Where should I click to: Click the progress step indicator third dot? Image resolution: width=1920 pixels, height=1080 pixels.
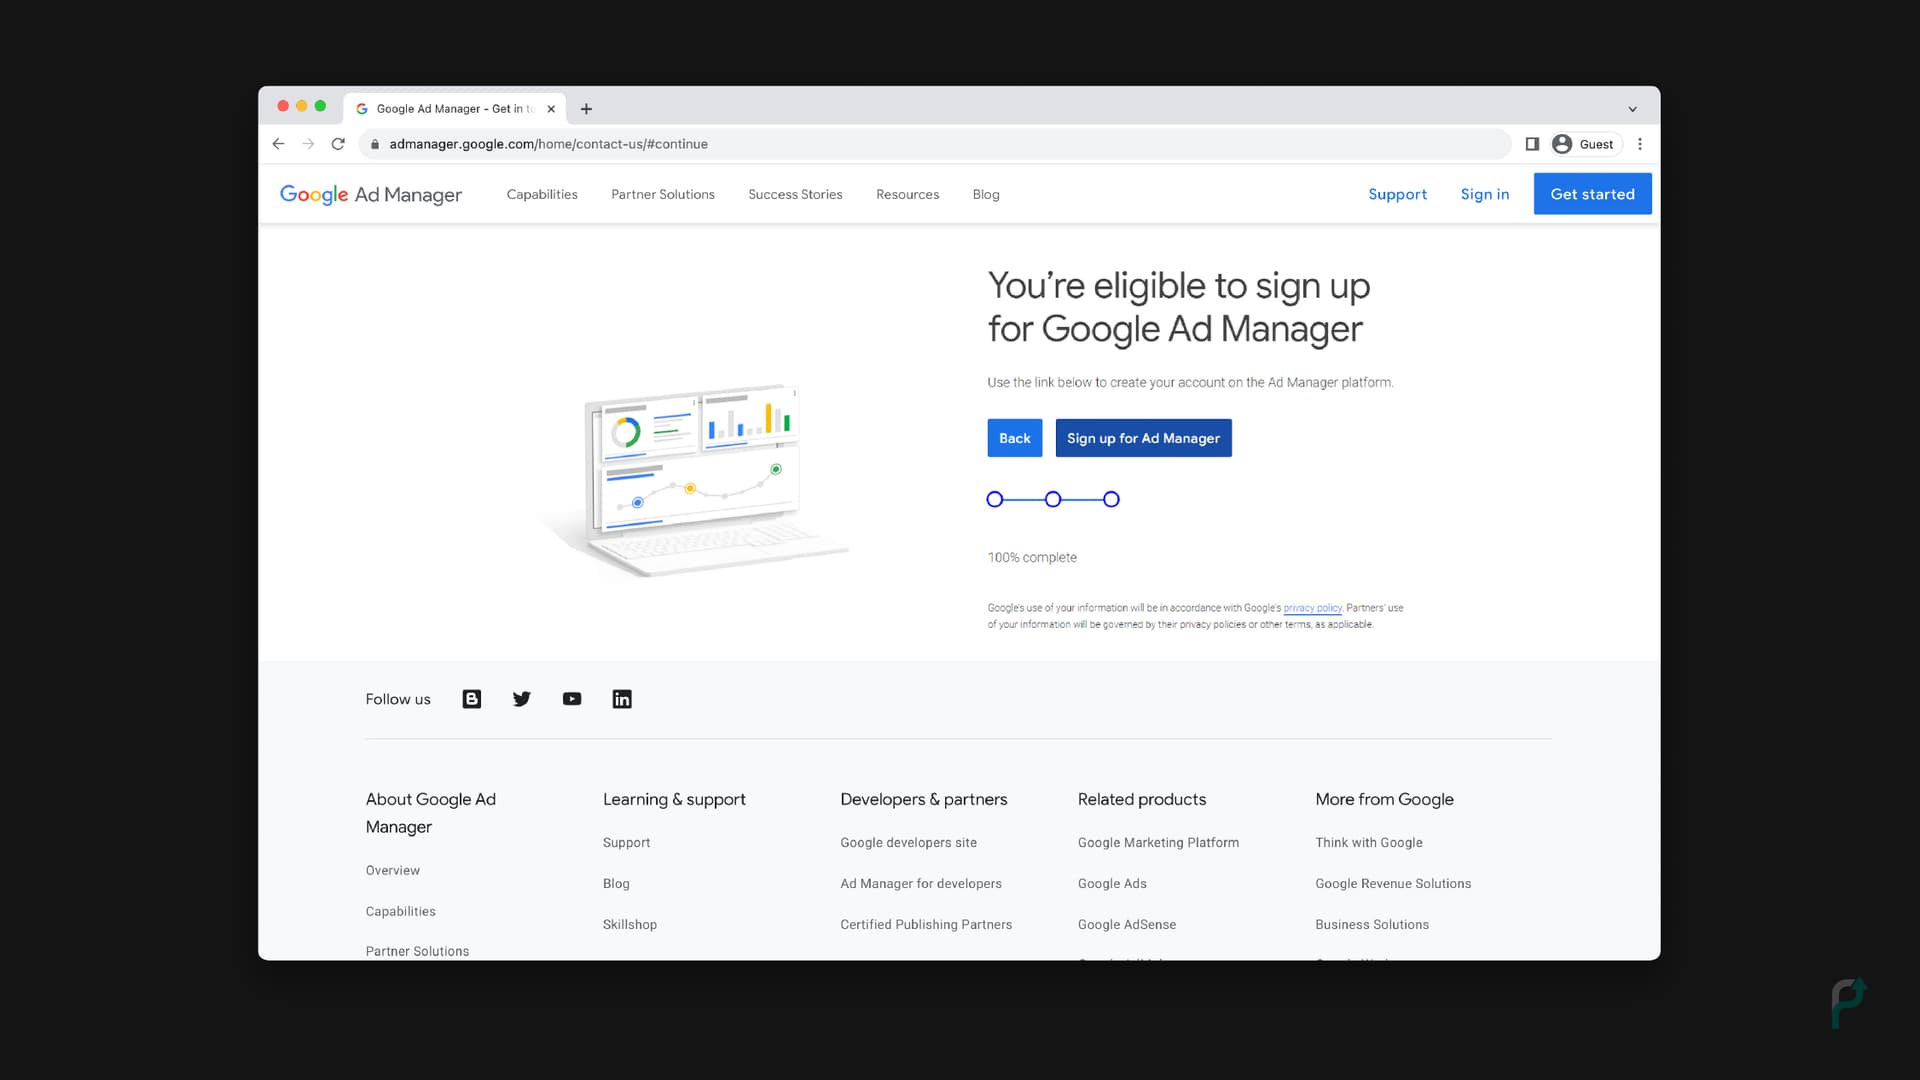(x=1112, y=498)
